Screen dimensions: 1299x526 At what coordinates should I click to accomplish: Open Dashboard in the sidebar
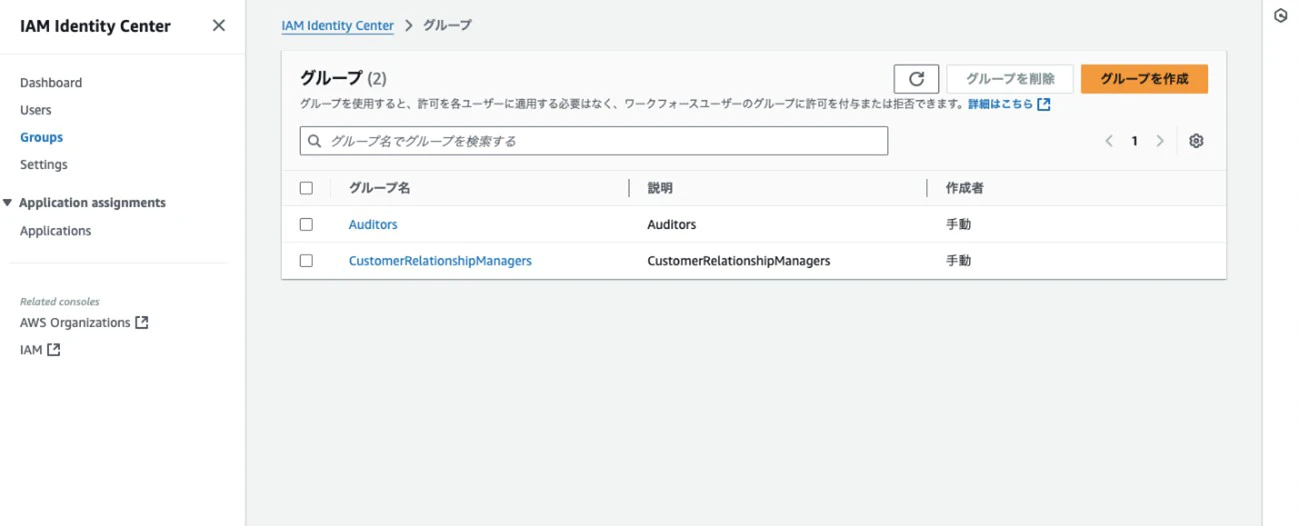51,83
